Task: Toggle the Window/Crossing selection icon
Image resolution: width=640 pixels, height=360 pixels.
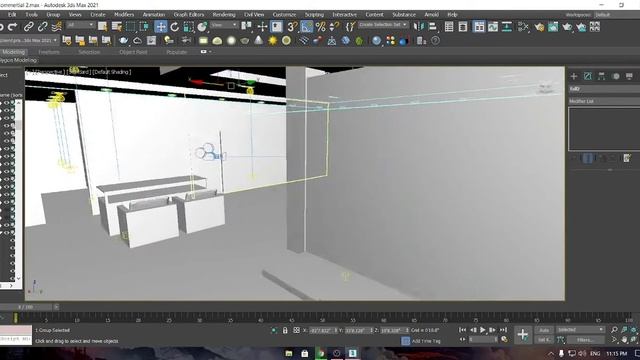Action: pyautogui.click(x=144, y=27)
